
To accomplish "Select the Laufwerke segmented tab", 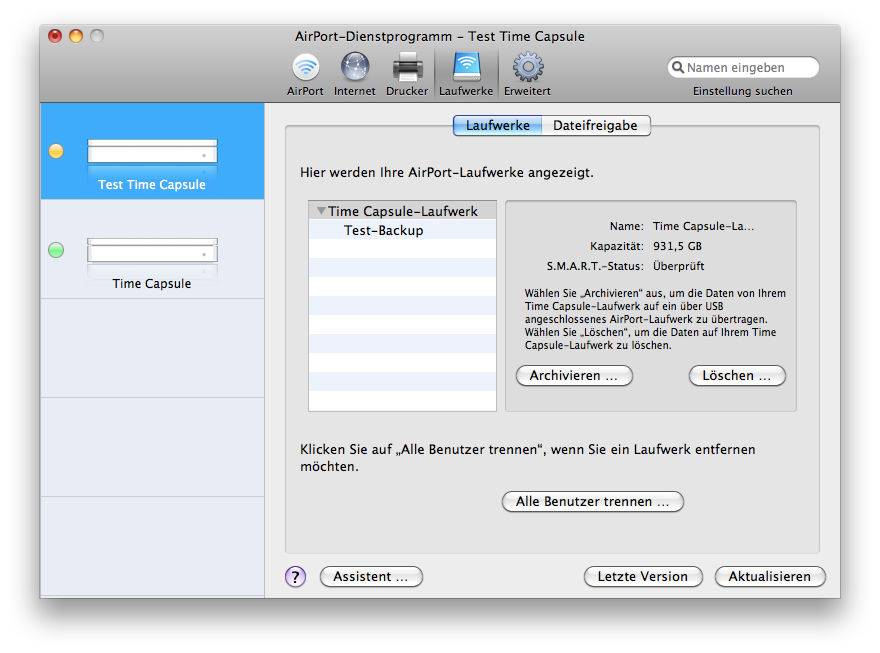I will pyautogui.click(x=498, y=125).
